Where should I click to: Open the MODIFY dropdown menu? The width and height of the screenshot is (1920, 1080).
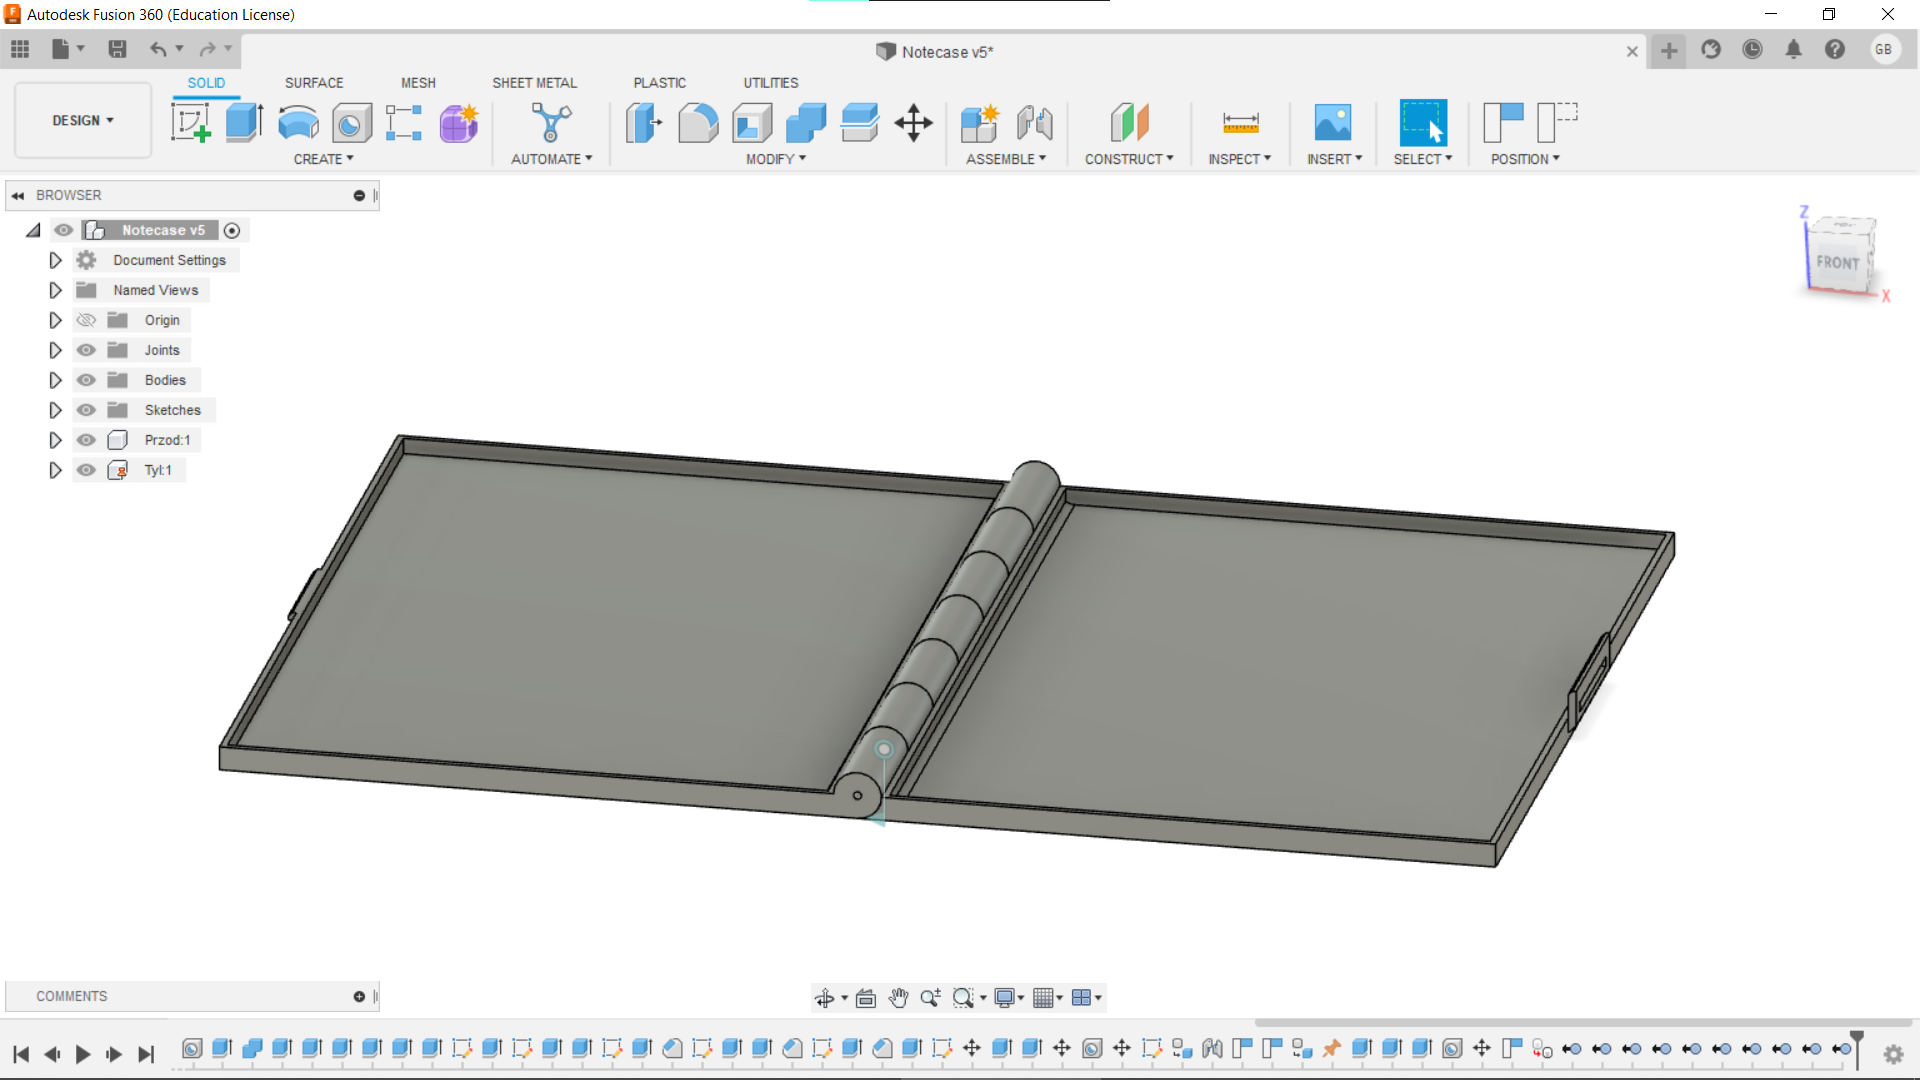(x=775, y=159)
